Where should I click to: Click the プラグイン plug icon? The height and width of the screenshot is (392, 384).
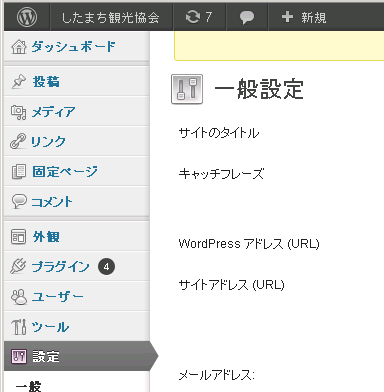coord(18,266)
